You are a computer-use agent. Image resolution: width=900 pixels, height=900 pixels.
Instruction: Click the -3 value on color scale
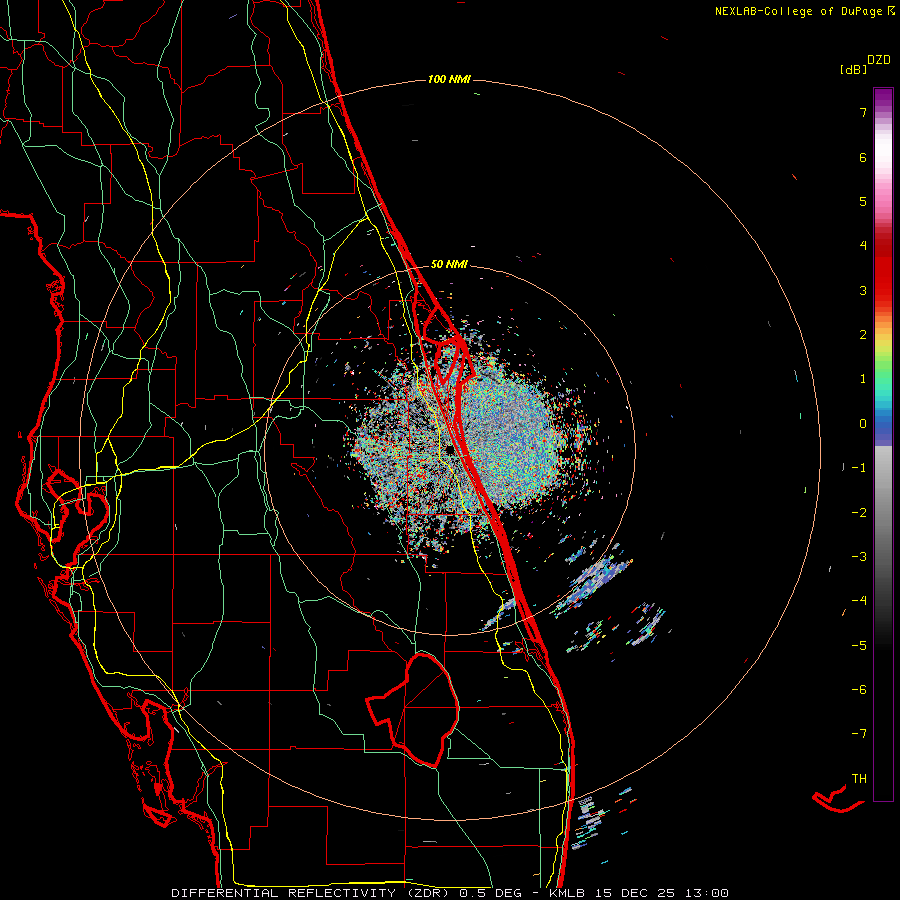859,557
